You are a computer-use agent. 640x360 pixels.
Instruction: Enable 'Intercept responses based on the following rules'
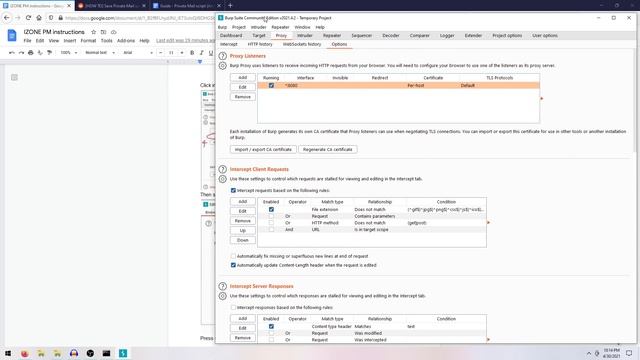click(x=233, y=308)
